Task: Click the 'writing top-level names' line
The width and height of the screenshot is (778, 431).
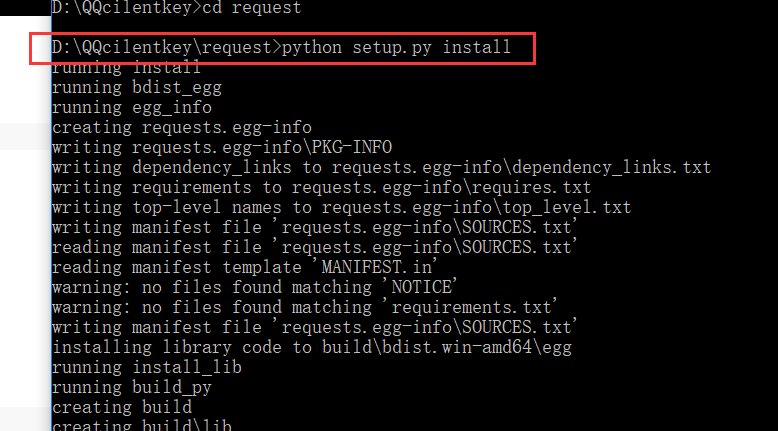Action: pos(341,207)
